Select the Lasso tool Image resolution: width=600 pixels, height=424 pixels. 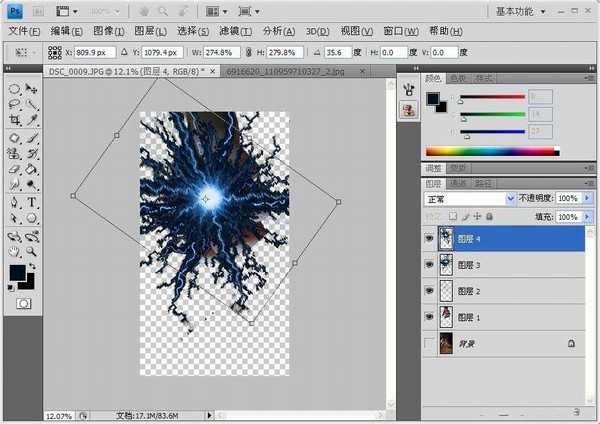click(x=15, y=104)
